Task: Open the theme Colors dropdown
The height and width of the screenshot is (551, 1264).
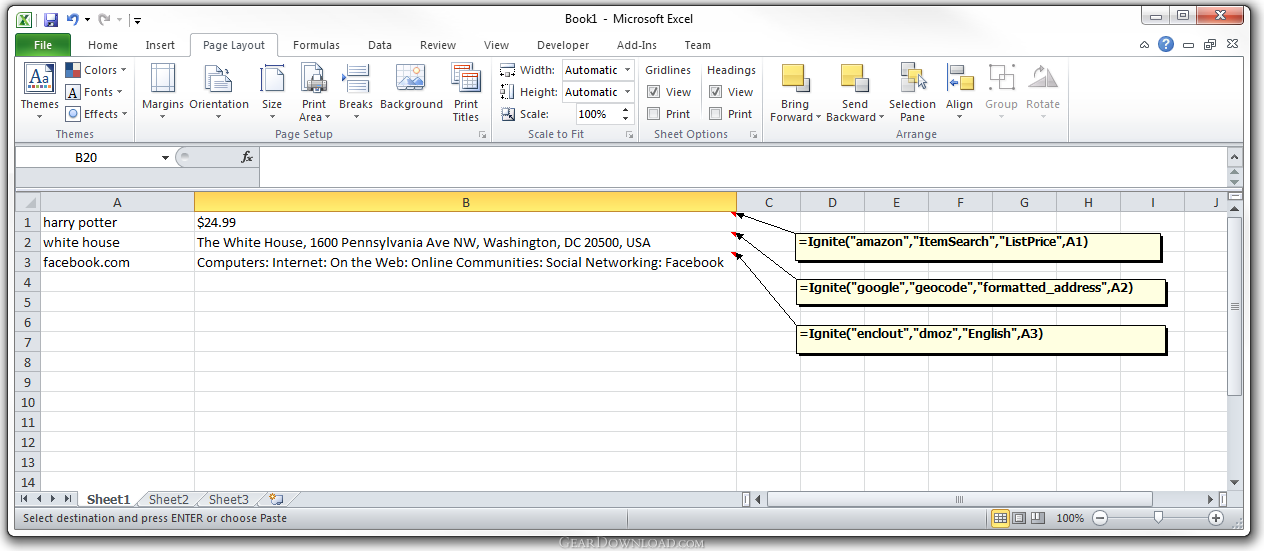Action: pyautogui.click(x=96, y=70)
